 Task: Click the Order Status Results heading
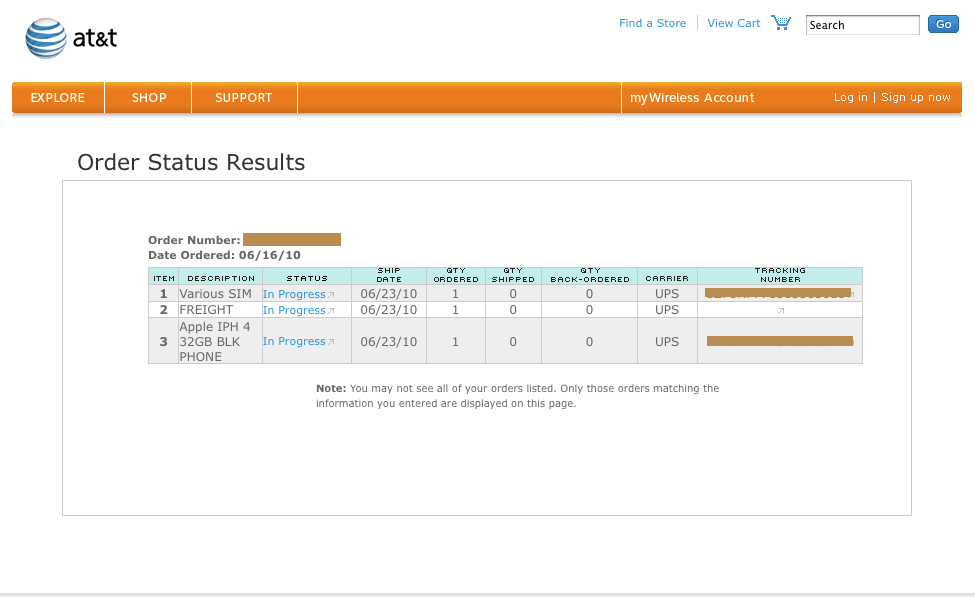191,162
